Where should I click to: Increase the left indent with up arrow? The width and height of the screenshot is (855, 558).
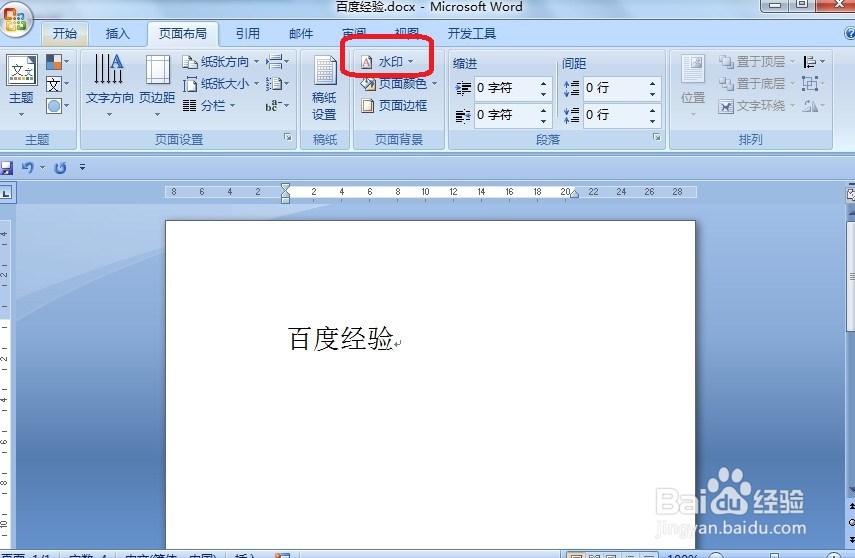pyautogui.click(x=544, y=83)
